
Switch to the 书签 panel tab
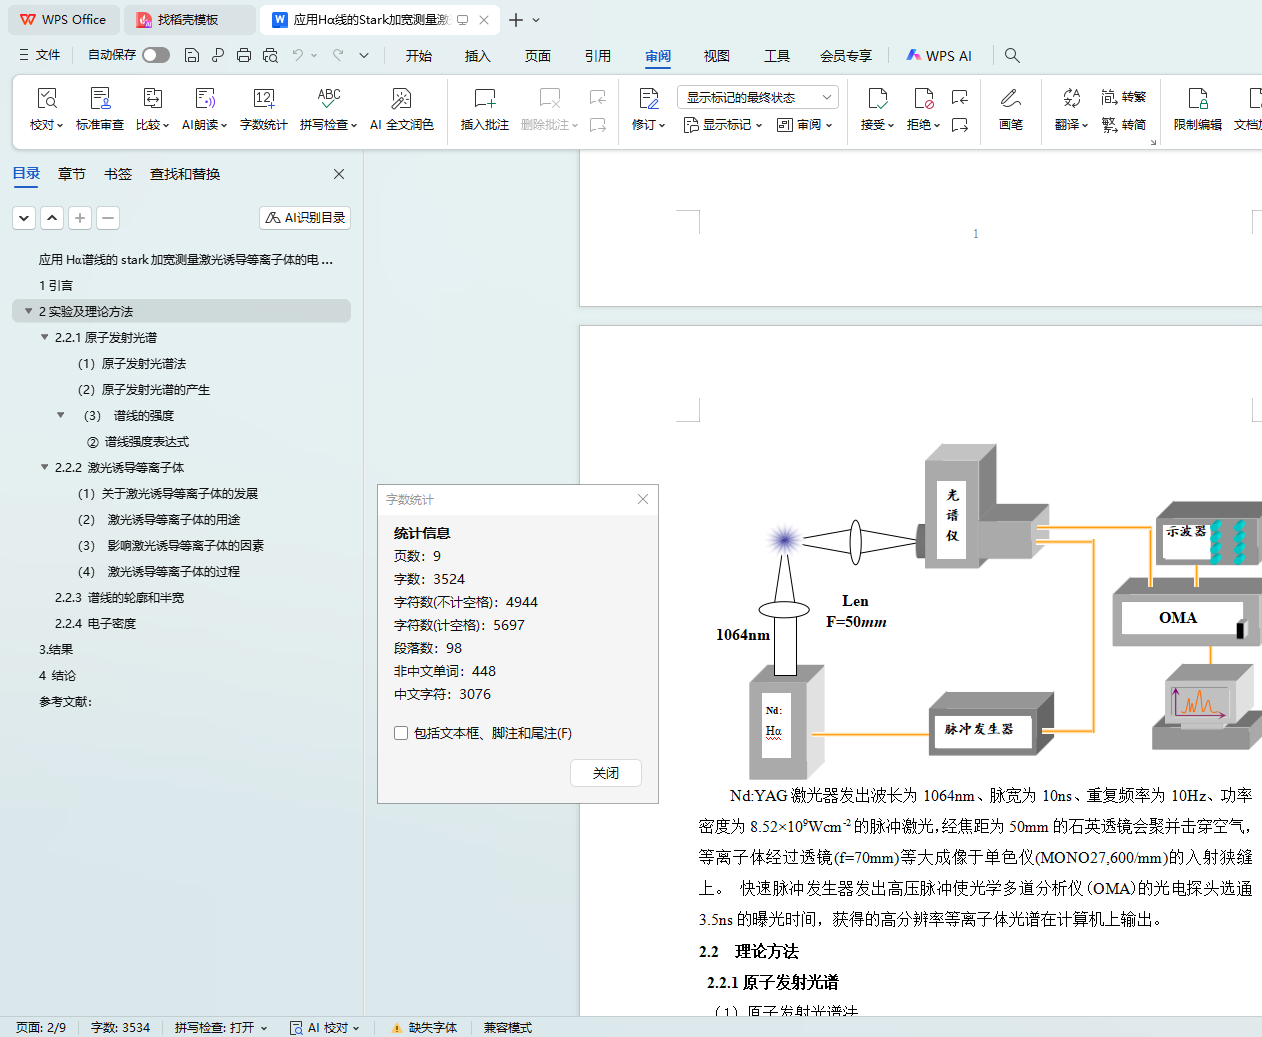pyautogui.click(x=118, y=174)
